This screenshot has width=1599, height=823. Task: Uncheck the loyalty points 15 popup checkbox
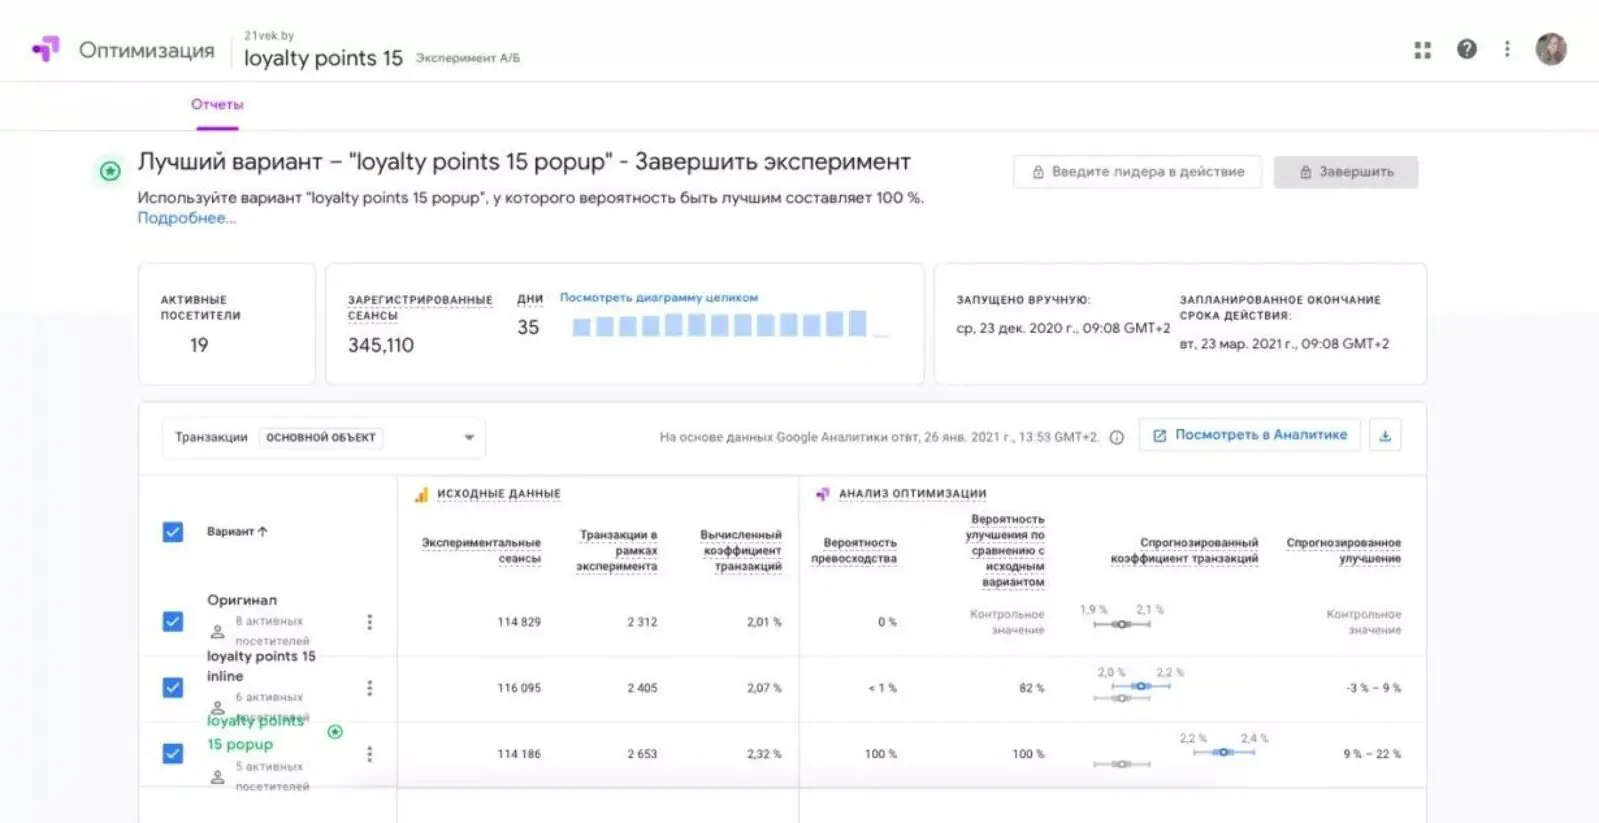pyautogui.click(x=173, y=754)
